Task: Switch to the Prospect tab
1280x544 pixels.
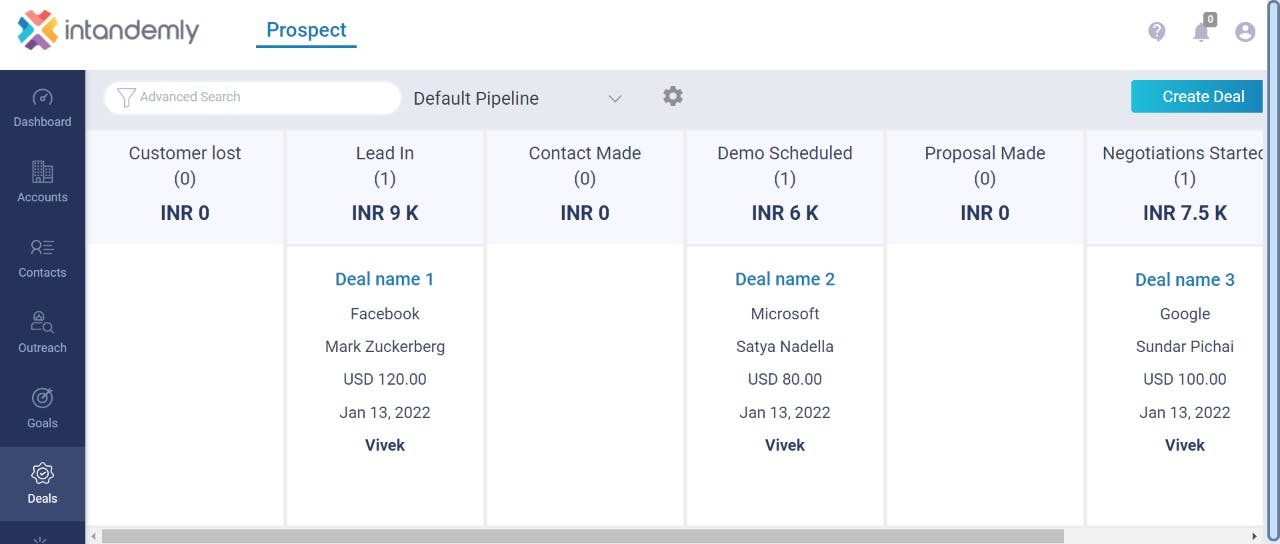Action: [x=306, y=30]
